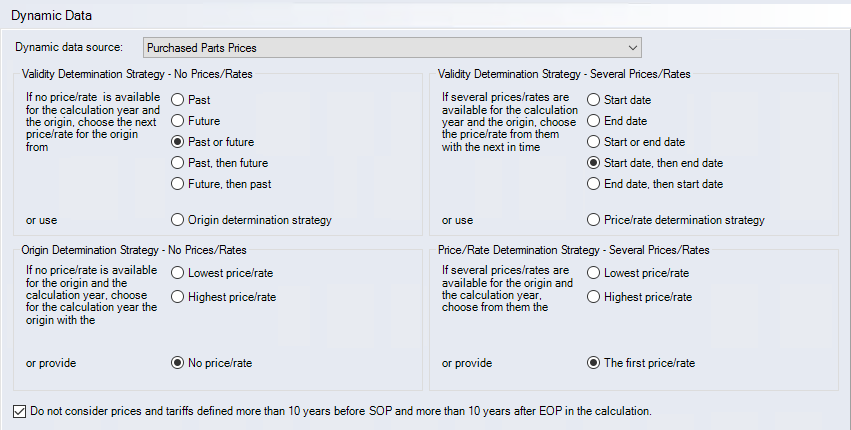Viewport: 851px width, 430px height.
Task: Uncheck the 10 years SOP/EOP checkbox
Action: [x=22, y=411]
